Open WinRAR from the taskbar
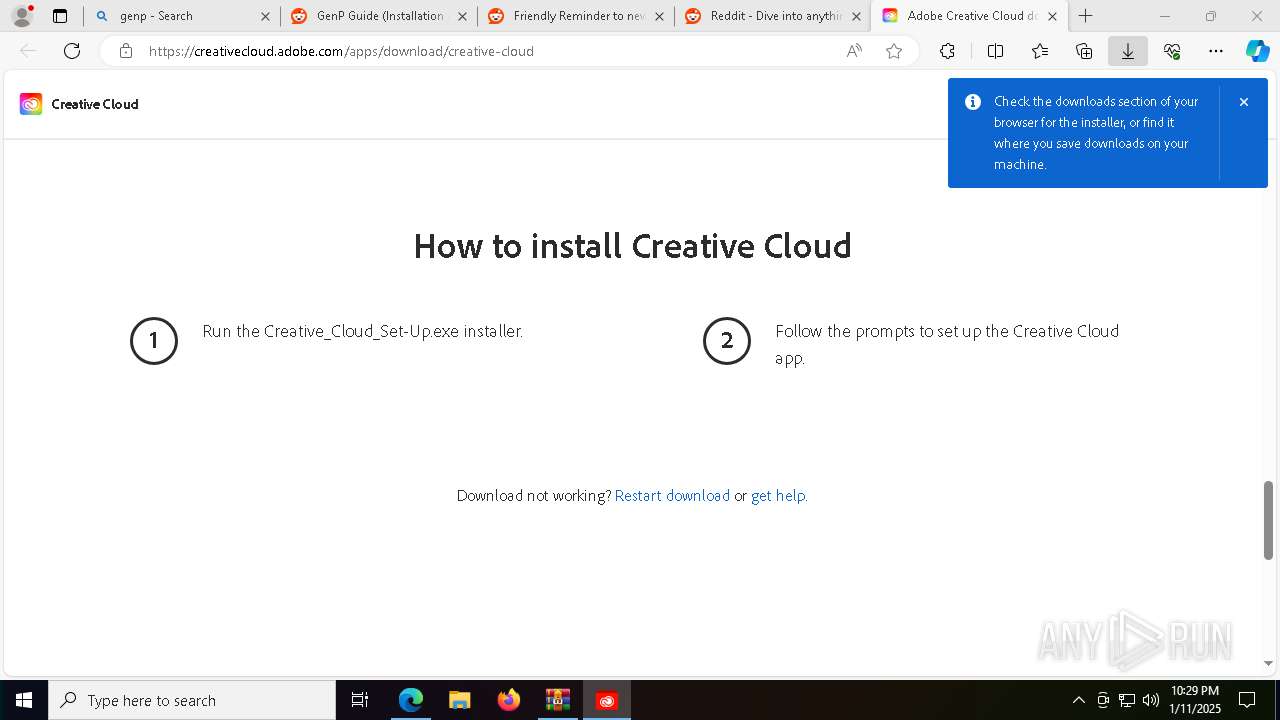1280x720 pixels. [x=558, y=700]
